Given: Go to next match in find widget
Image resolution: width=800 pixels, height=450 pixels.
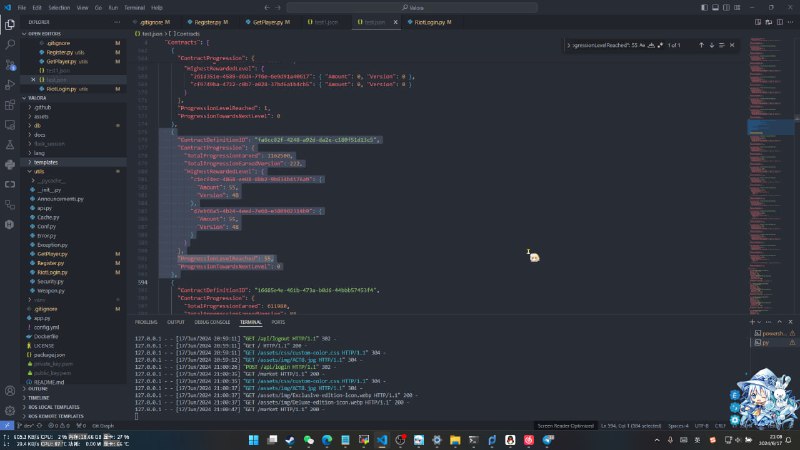Looking at the screenshot, I should click(713, 45).
